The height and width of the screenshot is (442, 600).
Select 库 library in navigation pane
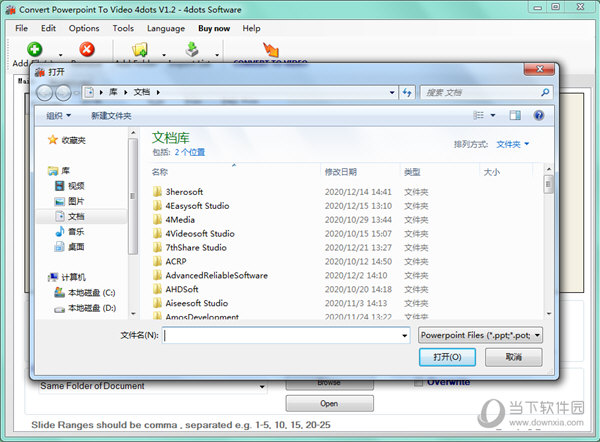pyautogui.click(x=59, y=170)
